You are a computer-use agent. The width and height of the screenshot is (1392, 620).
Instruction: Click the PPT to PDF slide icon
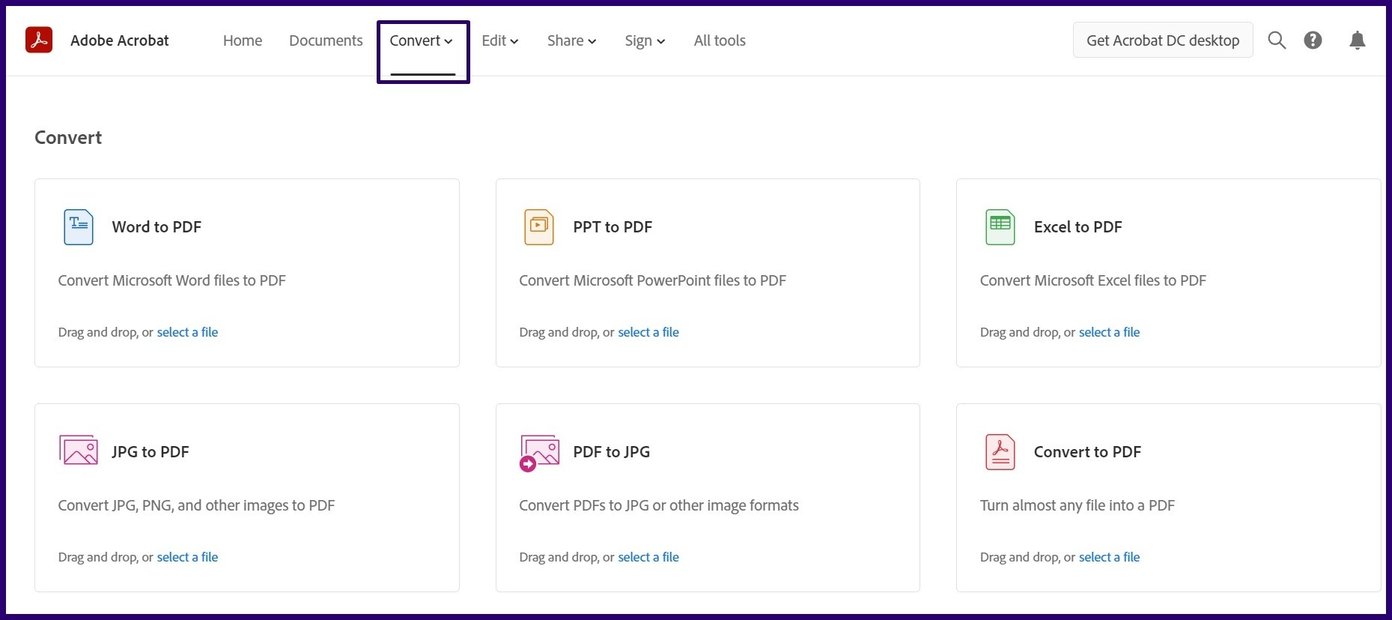click(x=538, y=227)
